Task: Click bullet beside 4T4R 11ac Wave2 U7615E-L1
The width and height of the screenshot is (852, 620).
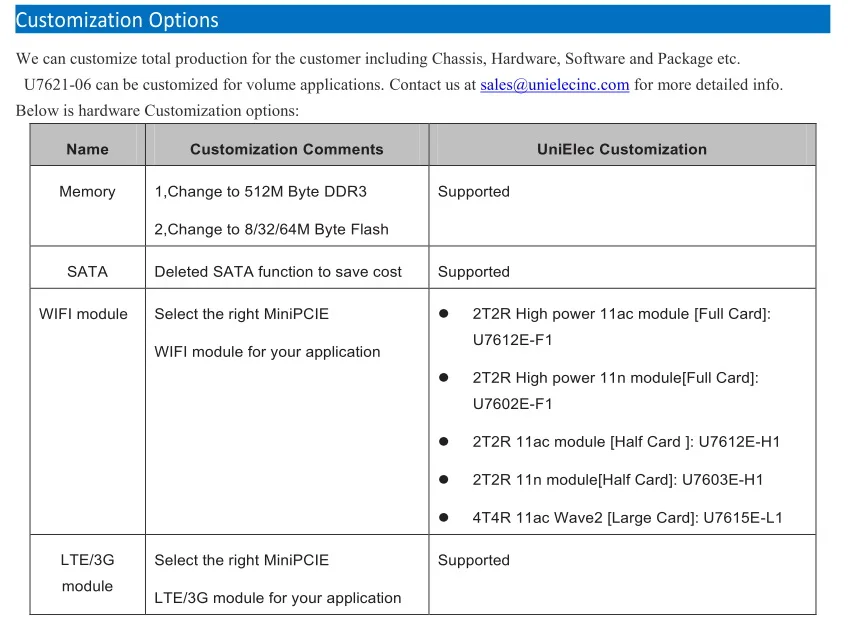Action: (x=443, y=517)
